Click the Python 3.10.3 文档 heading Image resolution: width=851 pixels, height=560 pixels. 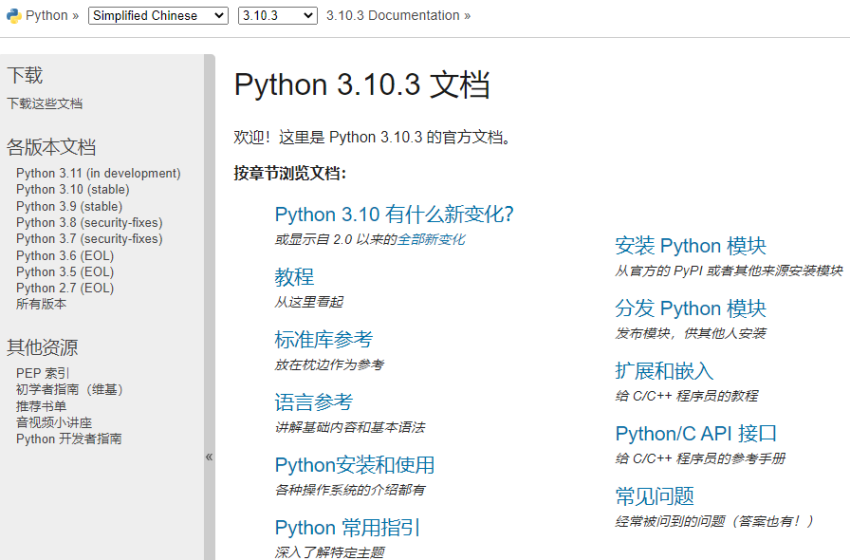(x=362, y=85)
